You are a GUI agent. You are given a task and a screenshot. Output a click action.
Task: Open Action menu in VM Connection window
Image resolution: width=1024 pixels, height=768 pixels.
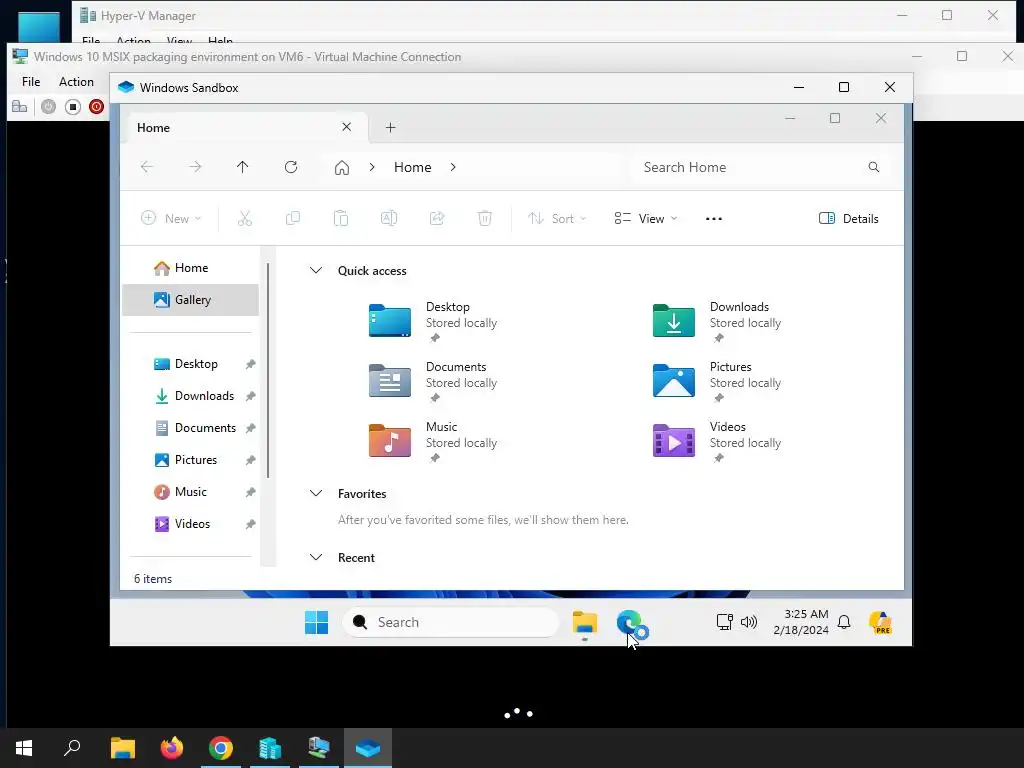(76, 82)
